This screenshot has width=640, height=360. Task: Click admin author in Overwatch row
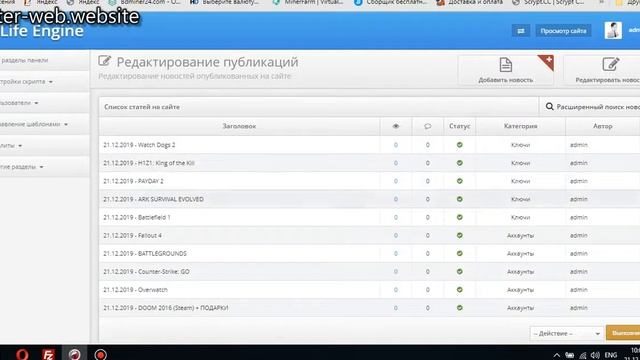(579, 290)
